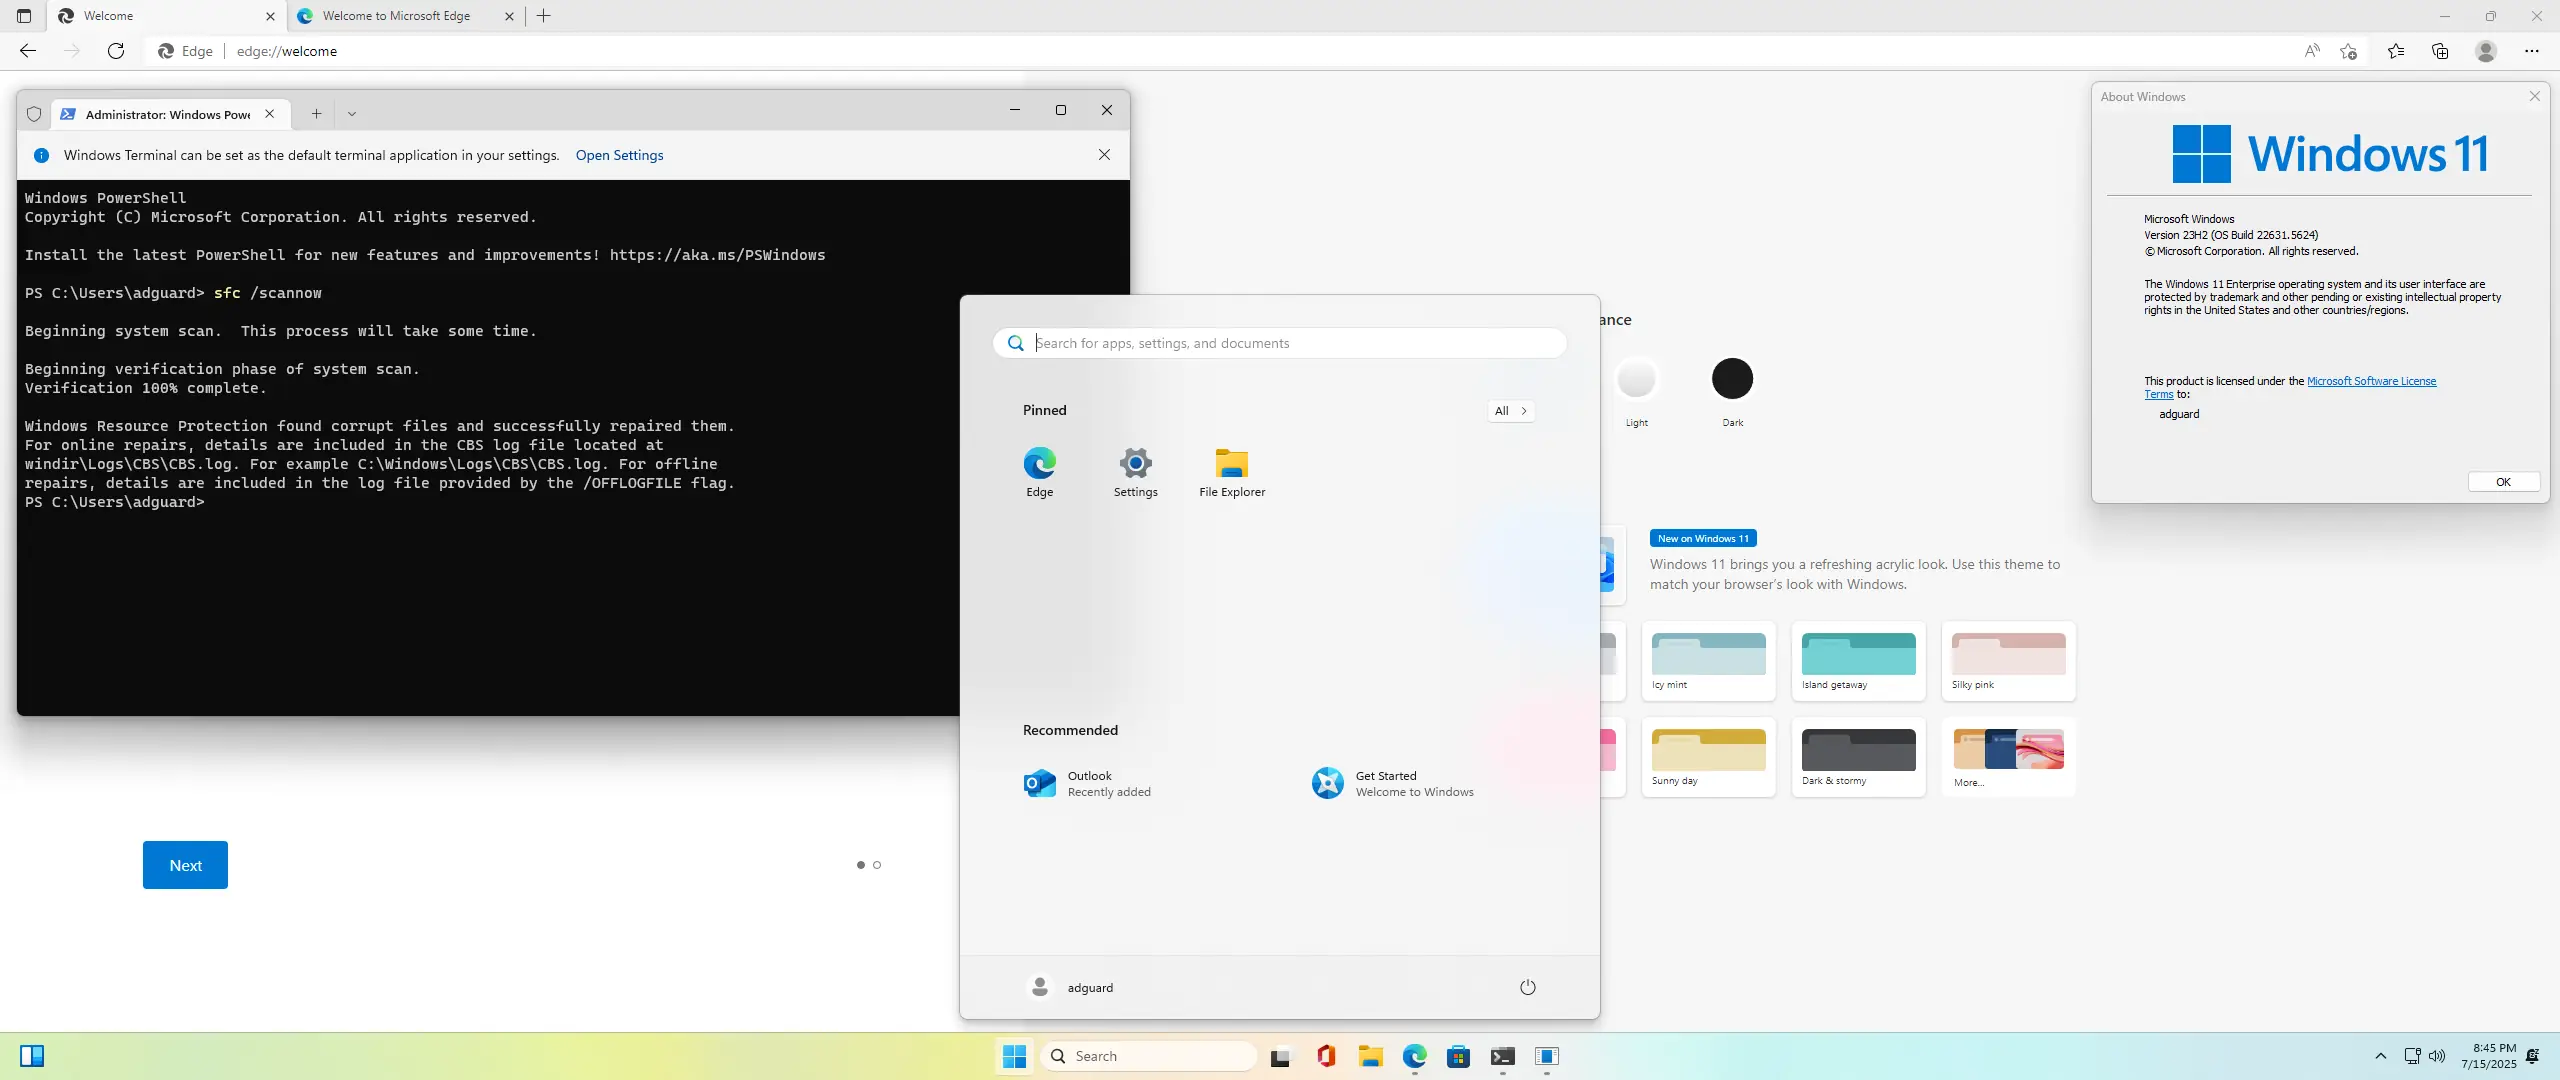This screenshot has width=2560, height=1080.
Task: Launch File Explorer from the Start menu
Action: (1230, 472)
